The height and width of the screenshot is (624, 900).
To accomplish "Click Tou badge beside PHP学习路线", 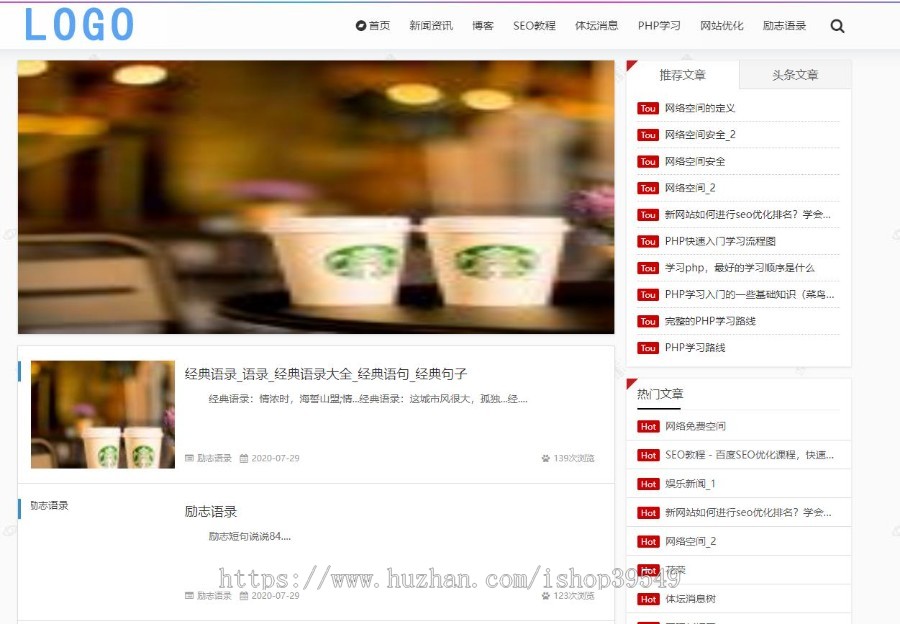I will click(x=648, y=348).
